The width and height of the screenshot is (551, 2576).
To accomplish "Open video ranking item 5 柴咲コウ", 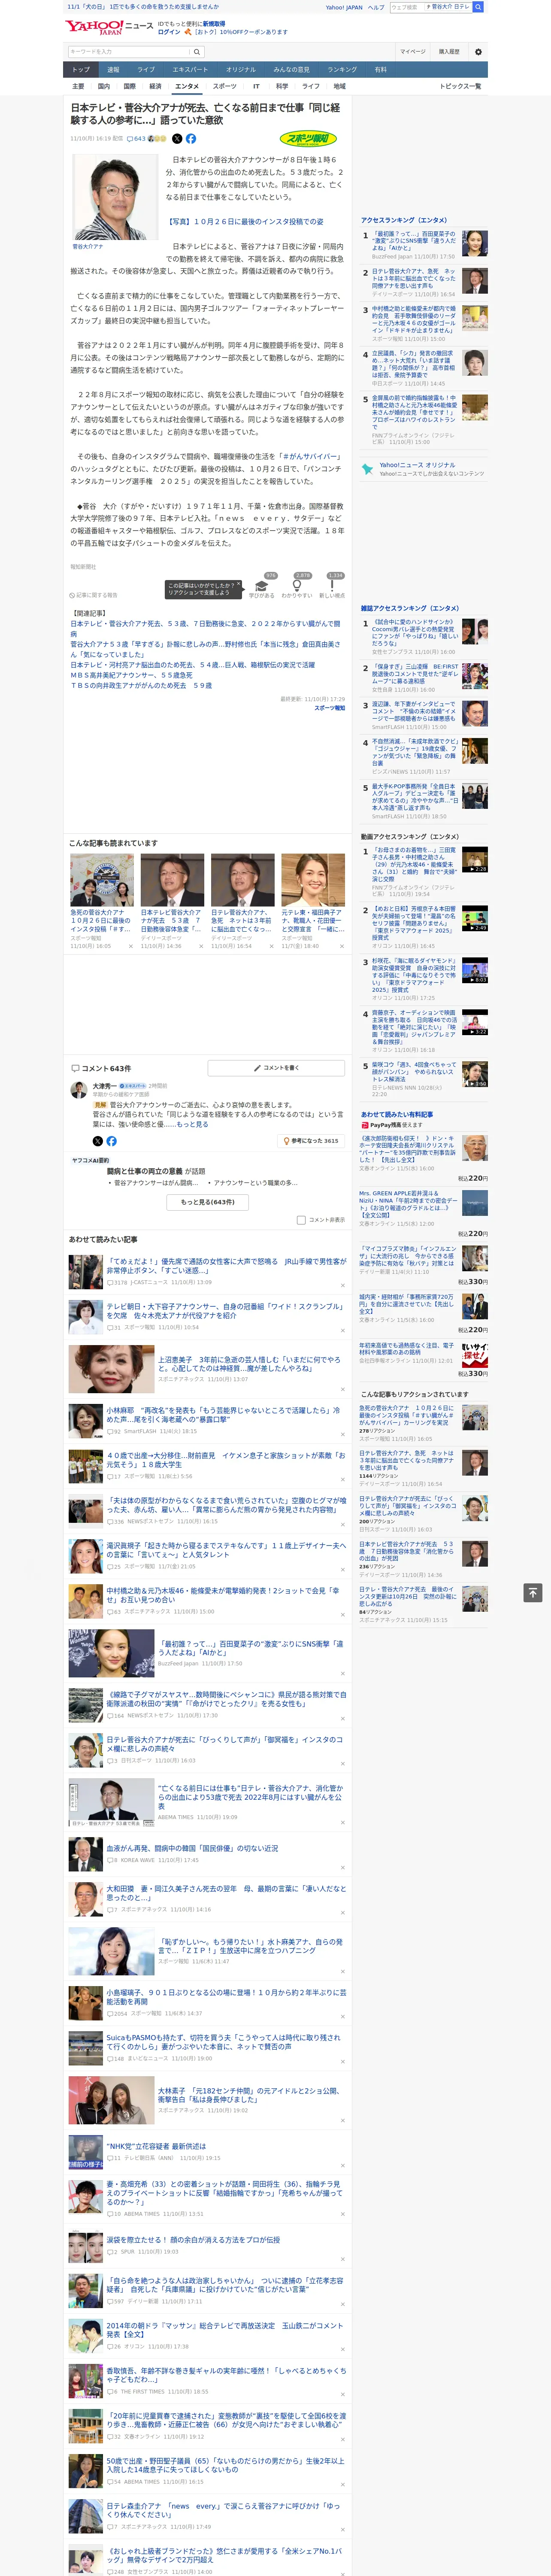I will coord(414,1072).
